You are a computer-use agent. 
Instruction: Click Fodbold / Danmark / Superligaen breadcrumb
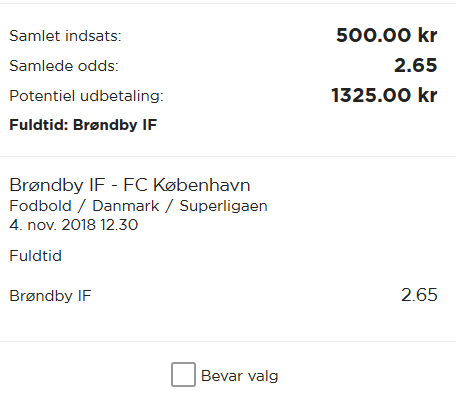tap(138, 206)
